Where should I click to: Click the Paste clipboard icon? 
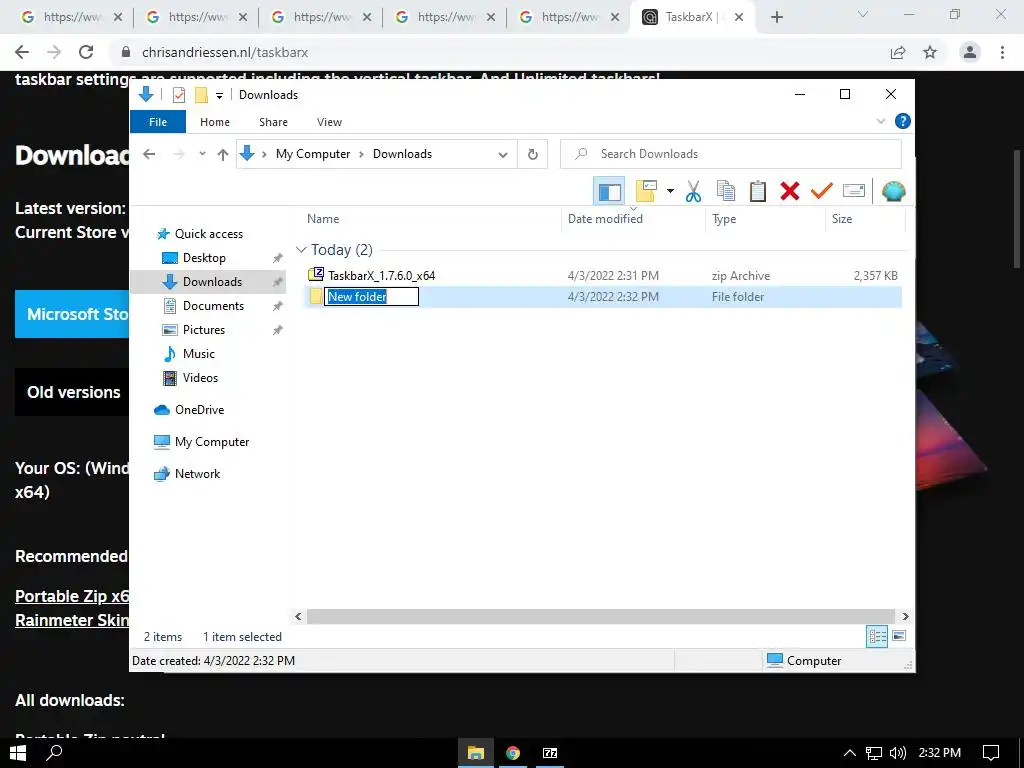pyautogui.click(x=758, y=191)
